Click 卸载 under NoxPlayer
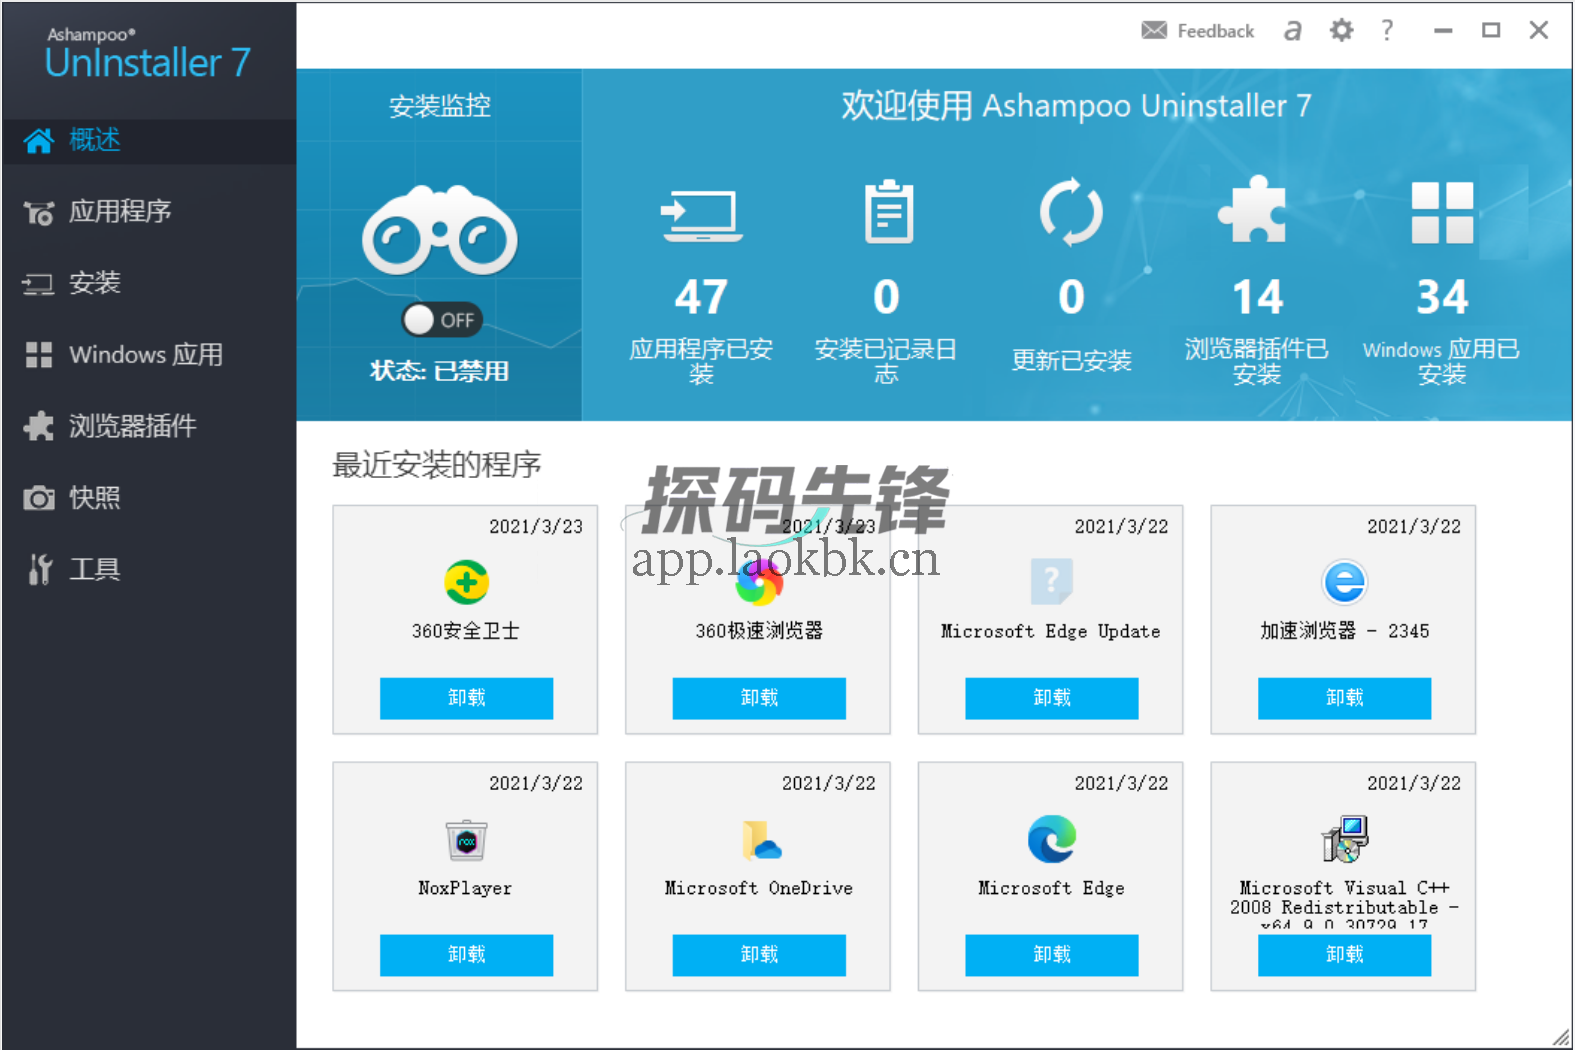The width and height of the screenshot is (1575, 1050). coord(466,955)
